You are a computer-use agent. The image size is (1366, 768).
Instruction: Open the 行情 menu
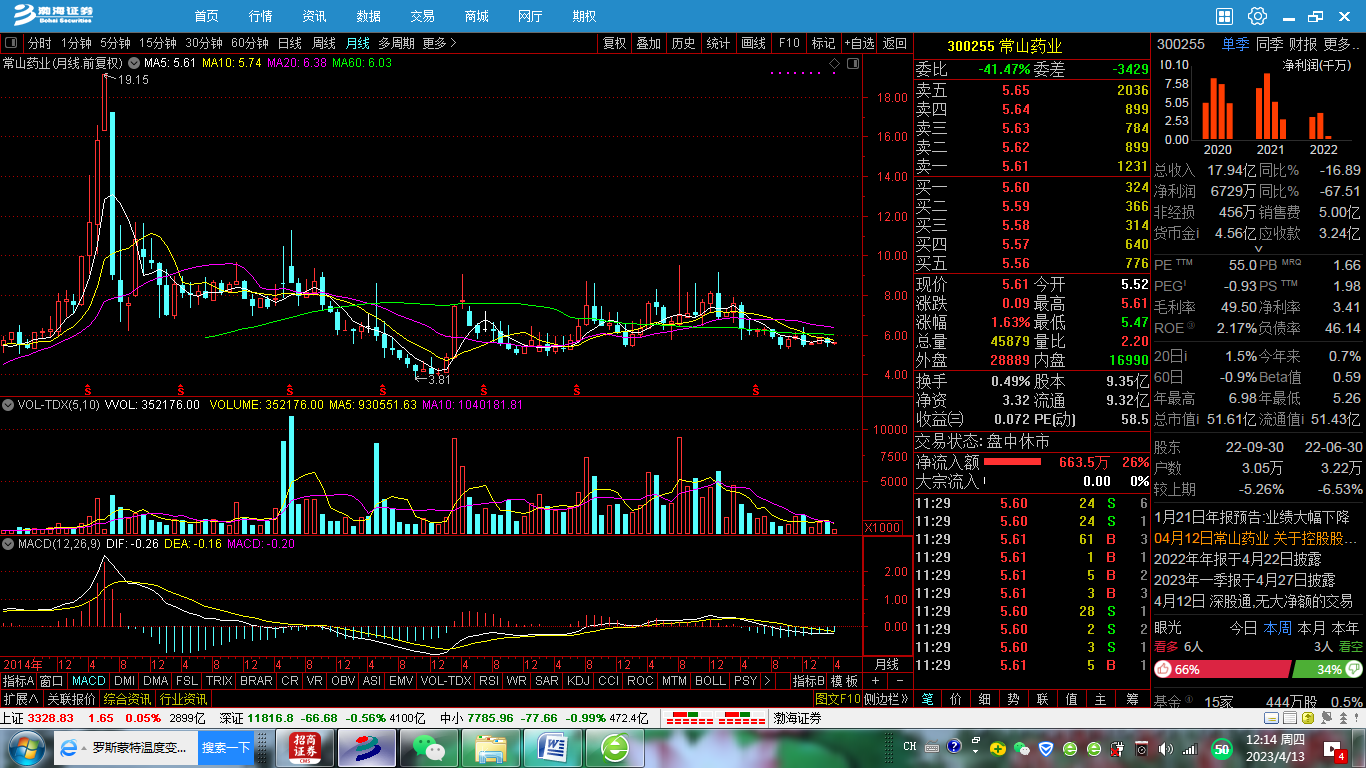[x=261, y=16]
